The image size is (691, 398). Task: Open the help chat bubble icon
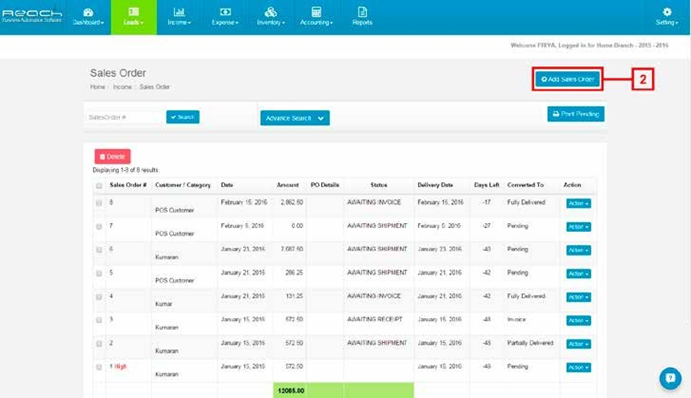pos(670,378)
